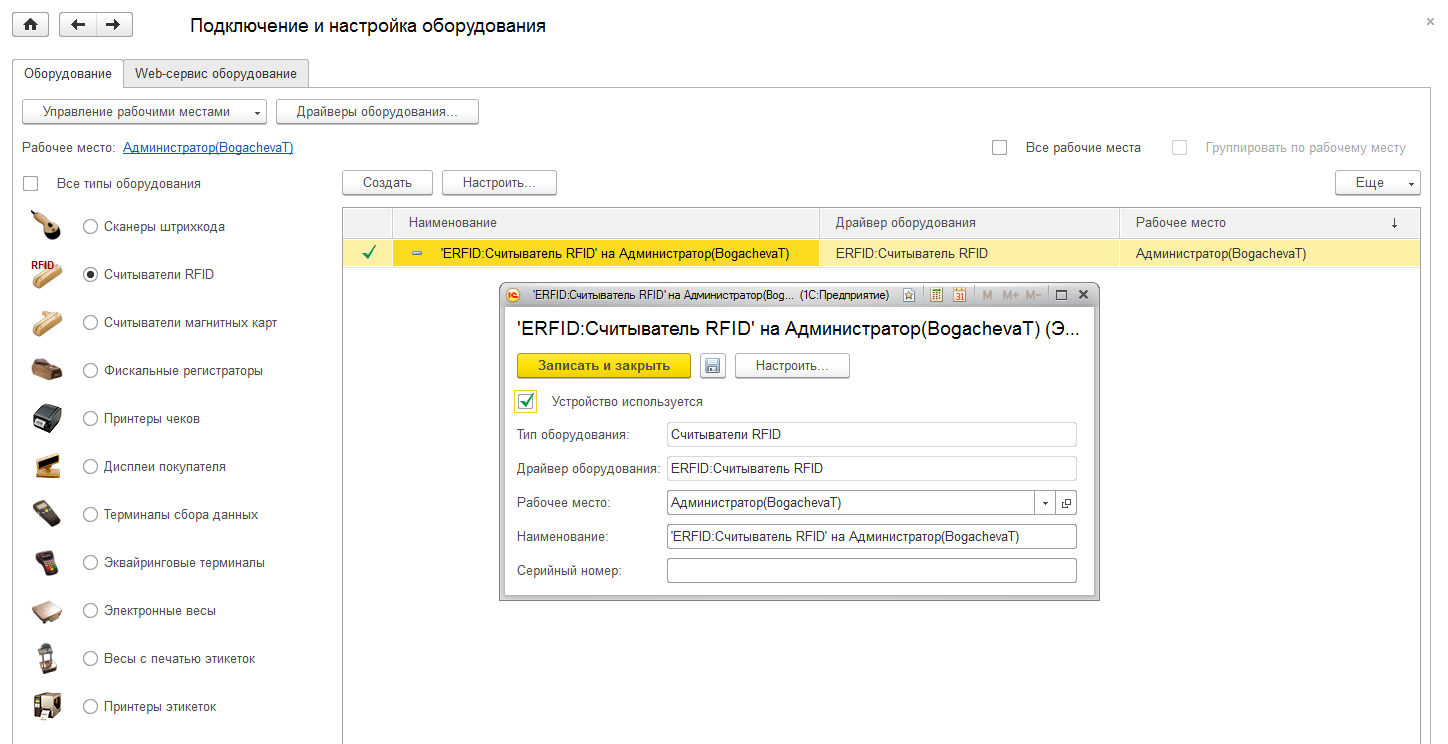Screen dimensions: 1448x744
Task: Expand the 'Рабочее место' field dropdown arrow
Action: click(x=1045, y=503)
